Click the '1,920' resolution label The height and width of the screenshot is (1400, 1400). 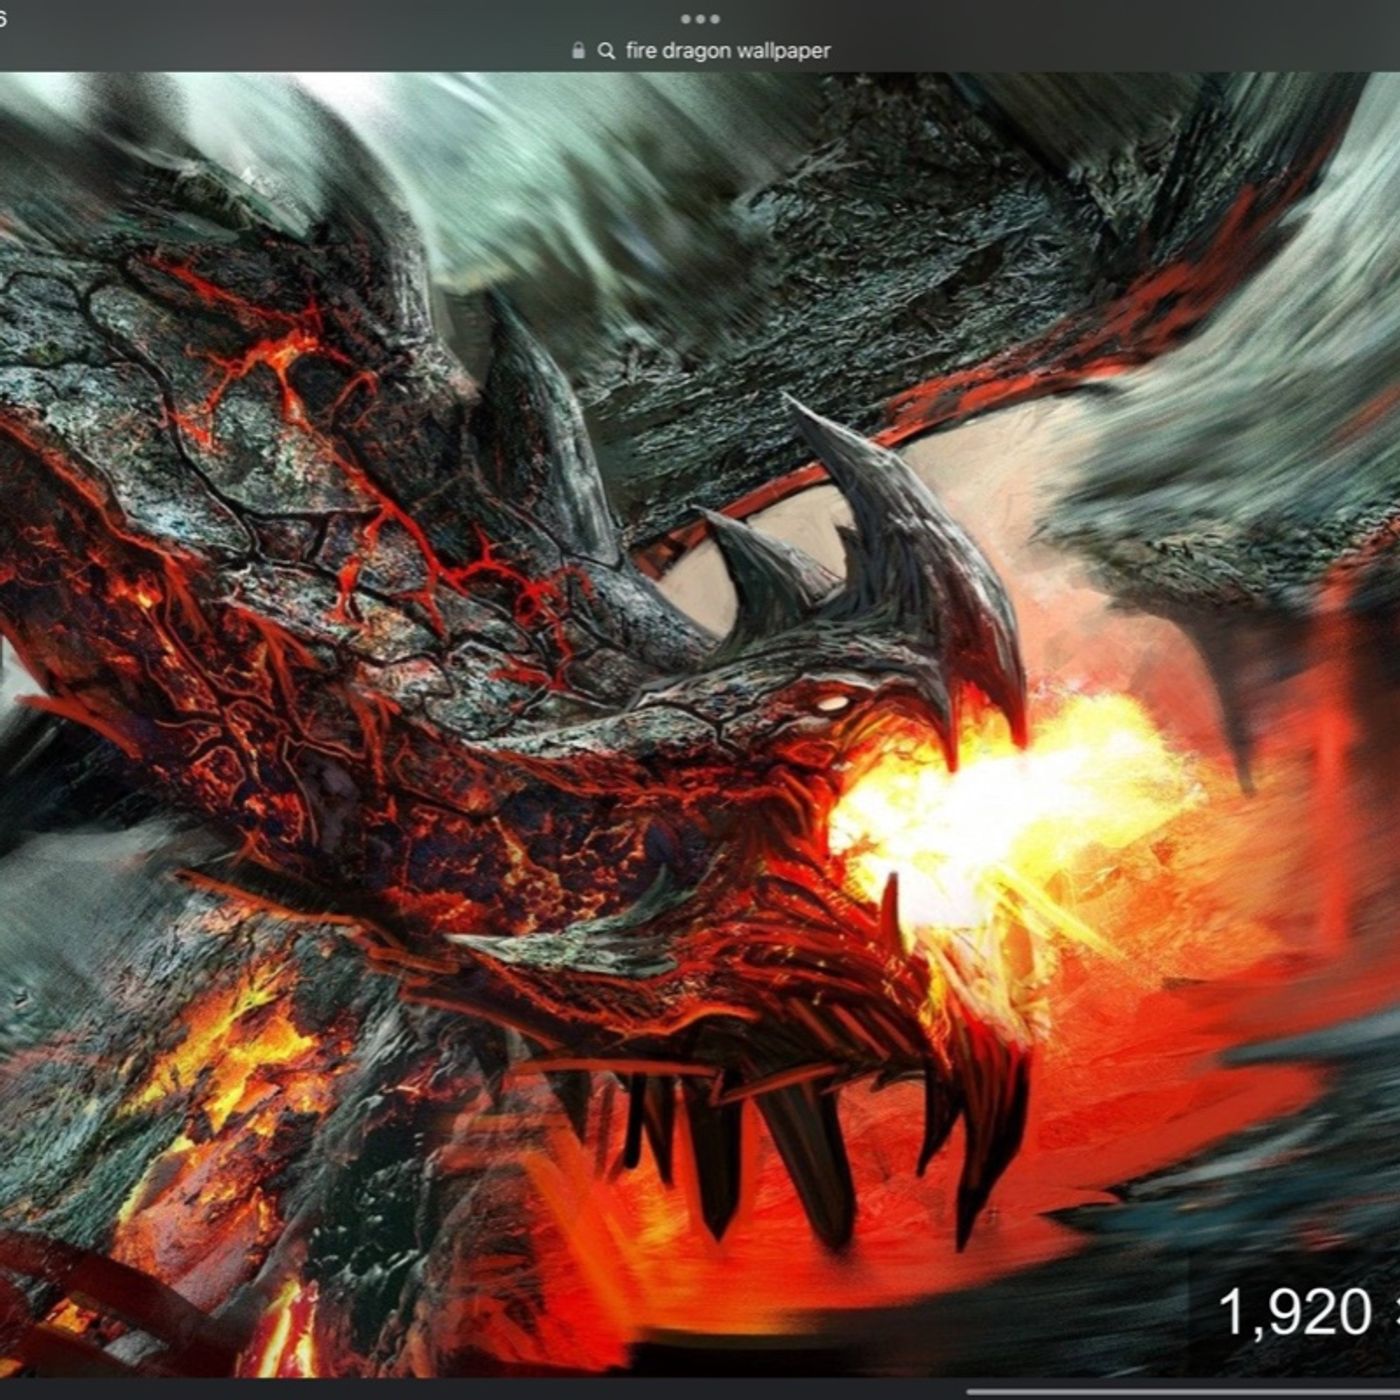(1295, 1311)
